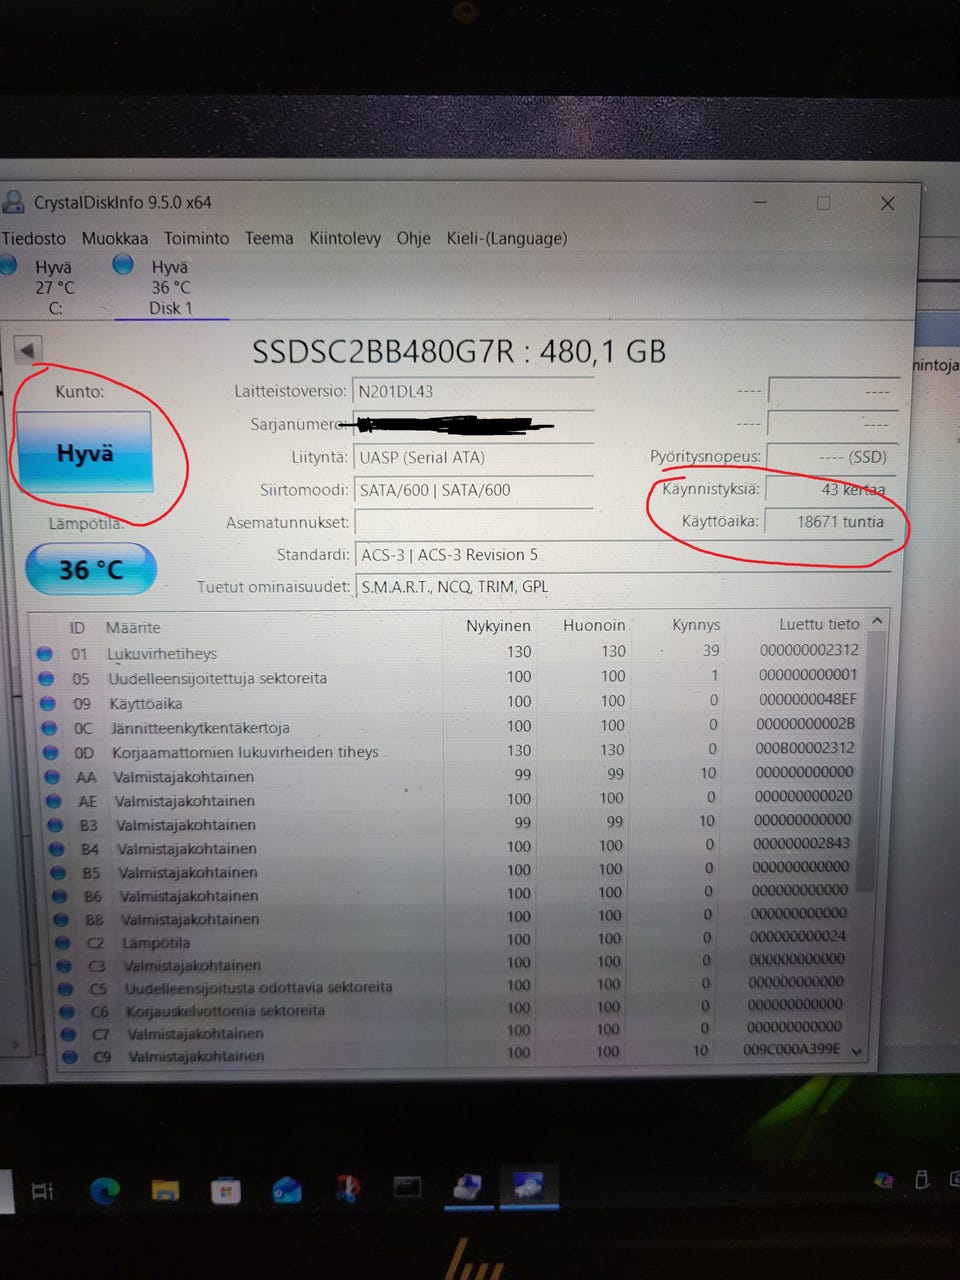Image resolution: width=960 pixels, height=1280 pixels.
Task: Click the Määrite column header
Action: [133, 627]
